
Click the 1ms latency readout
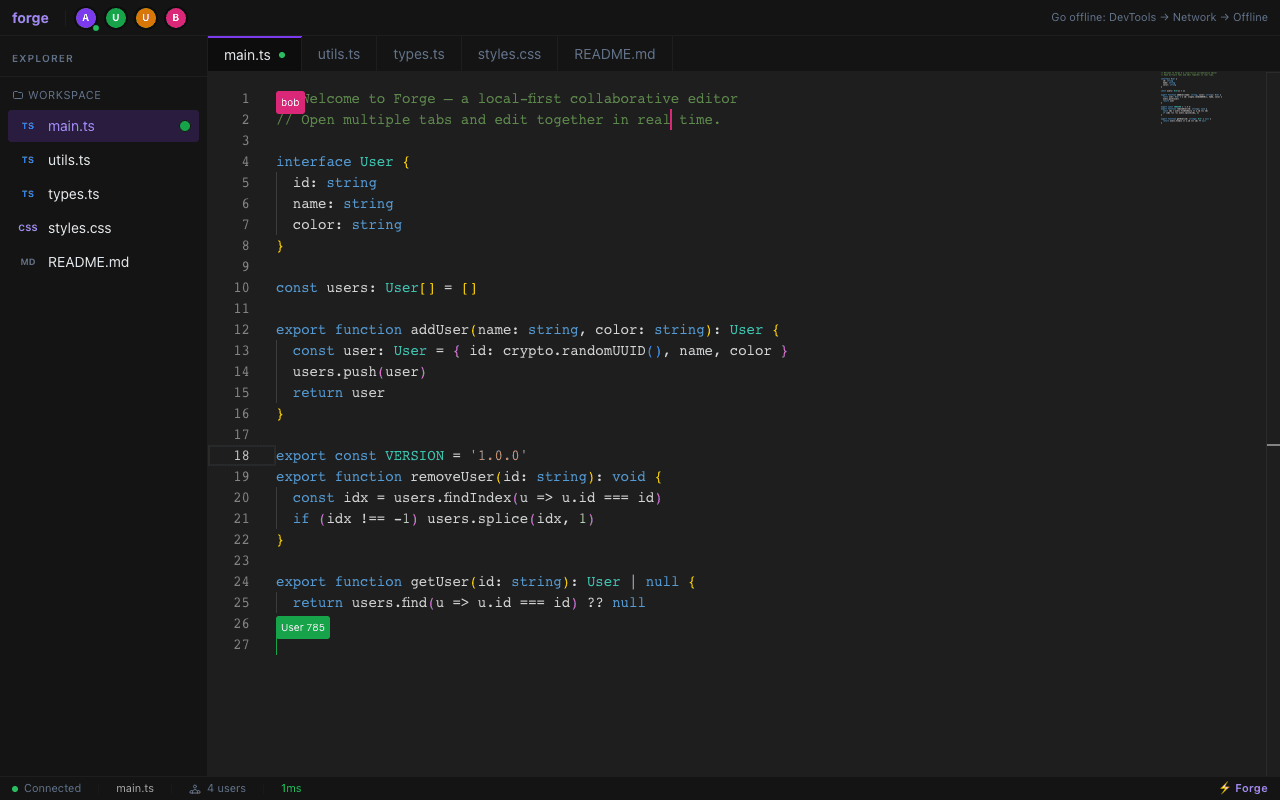click(x=291, y=788)
